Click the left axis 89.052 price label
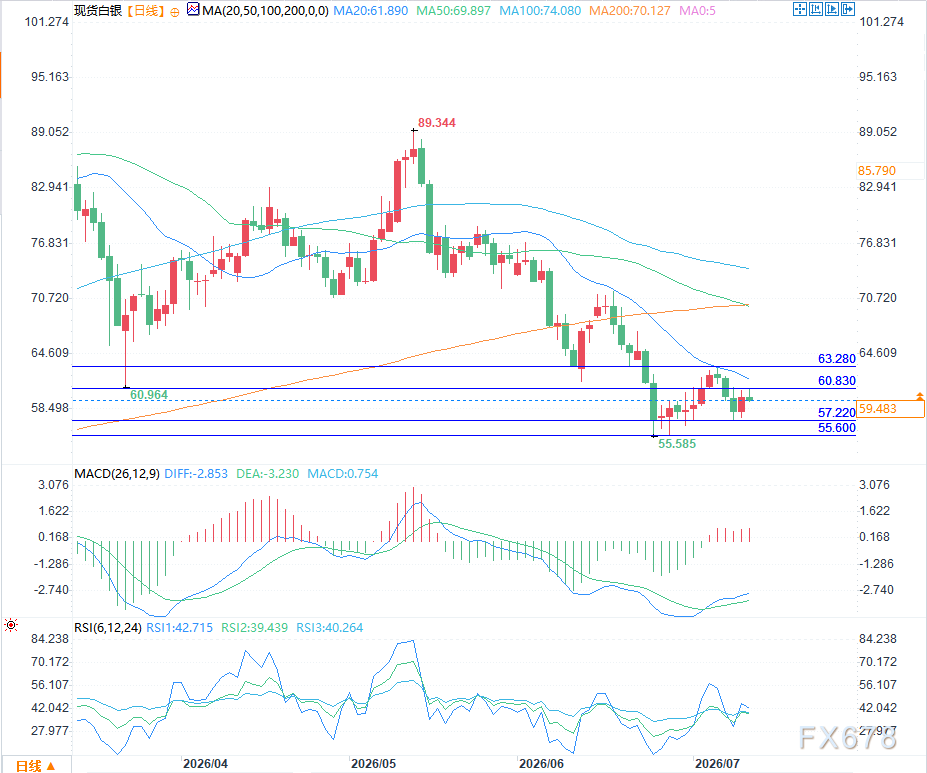 click(x=50, y=132)
